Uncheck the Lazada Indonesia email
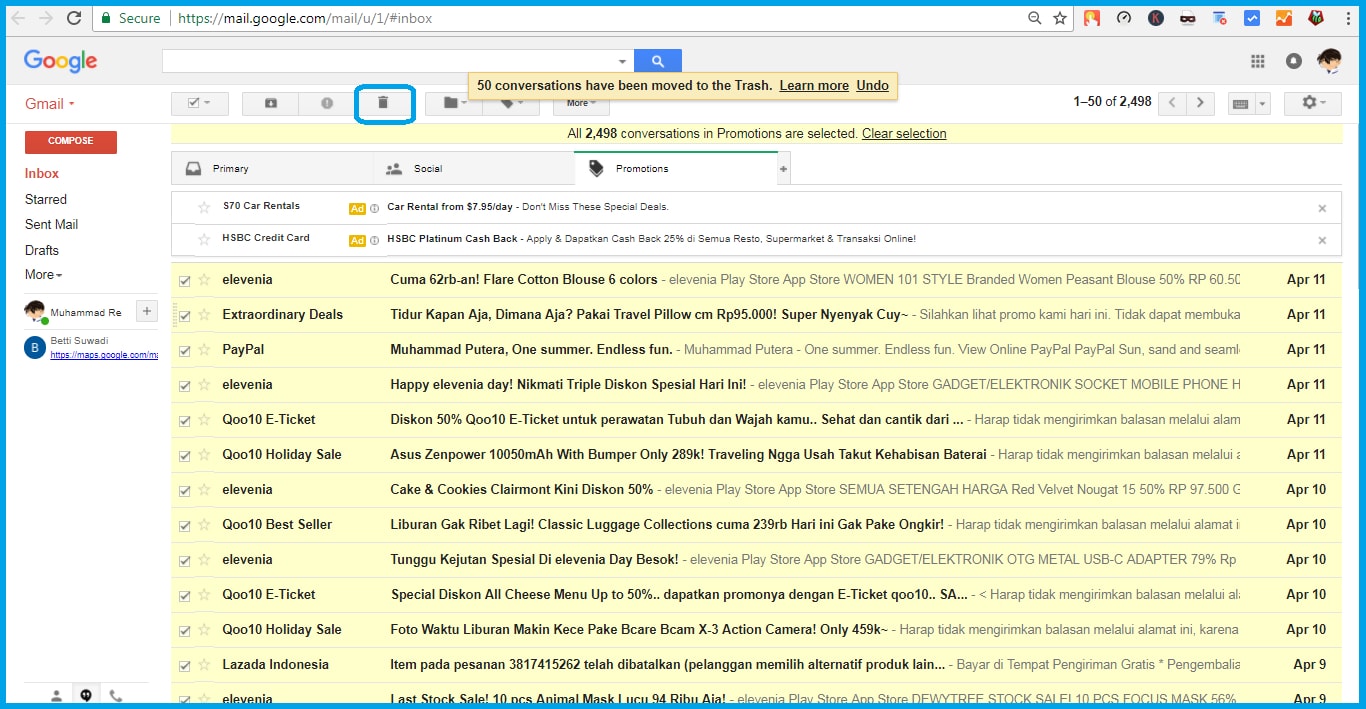 (x=184, y=666)
